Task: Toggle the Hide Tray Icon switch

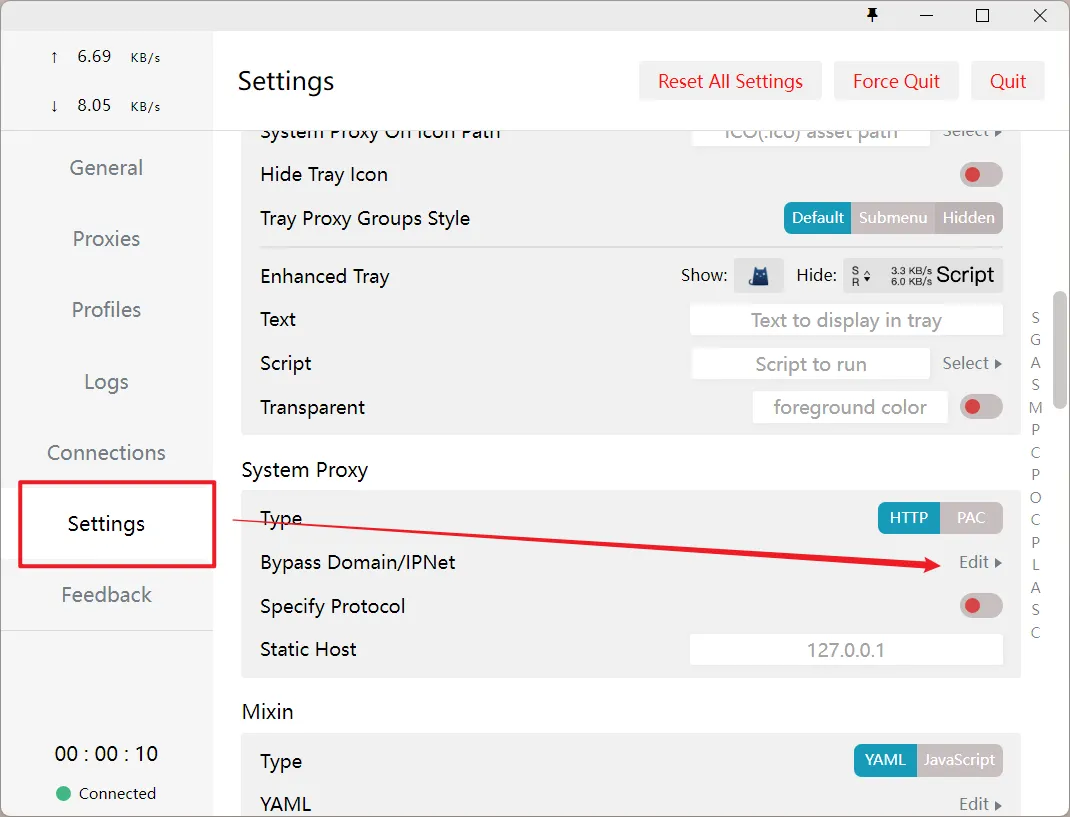Action: click(980, 175)
